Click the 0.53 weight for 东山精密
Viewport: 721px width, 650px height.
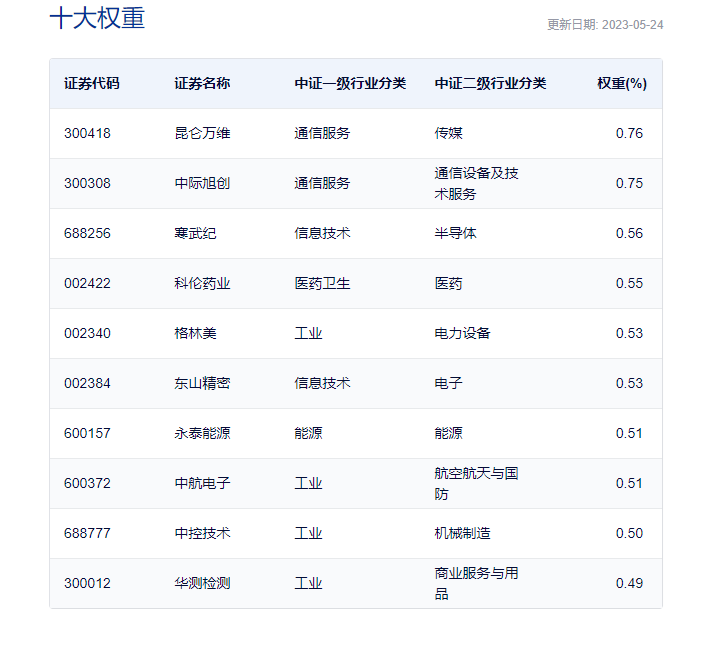coord(629,384)
